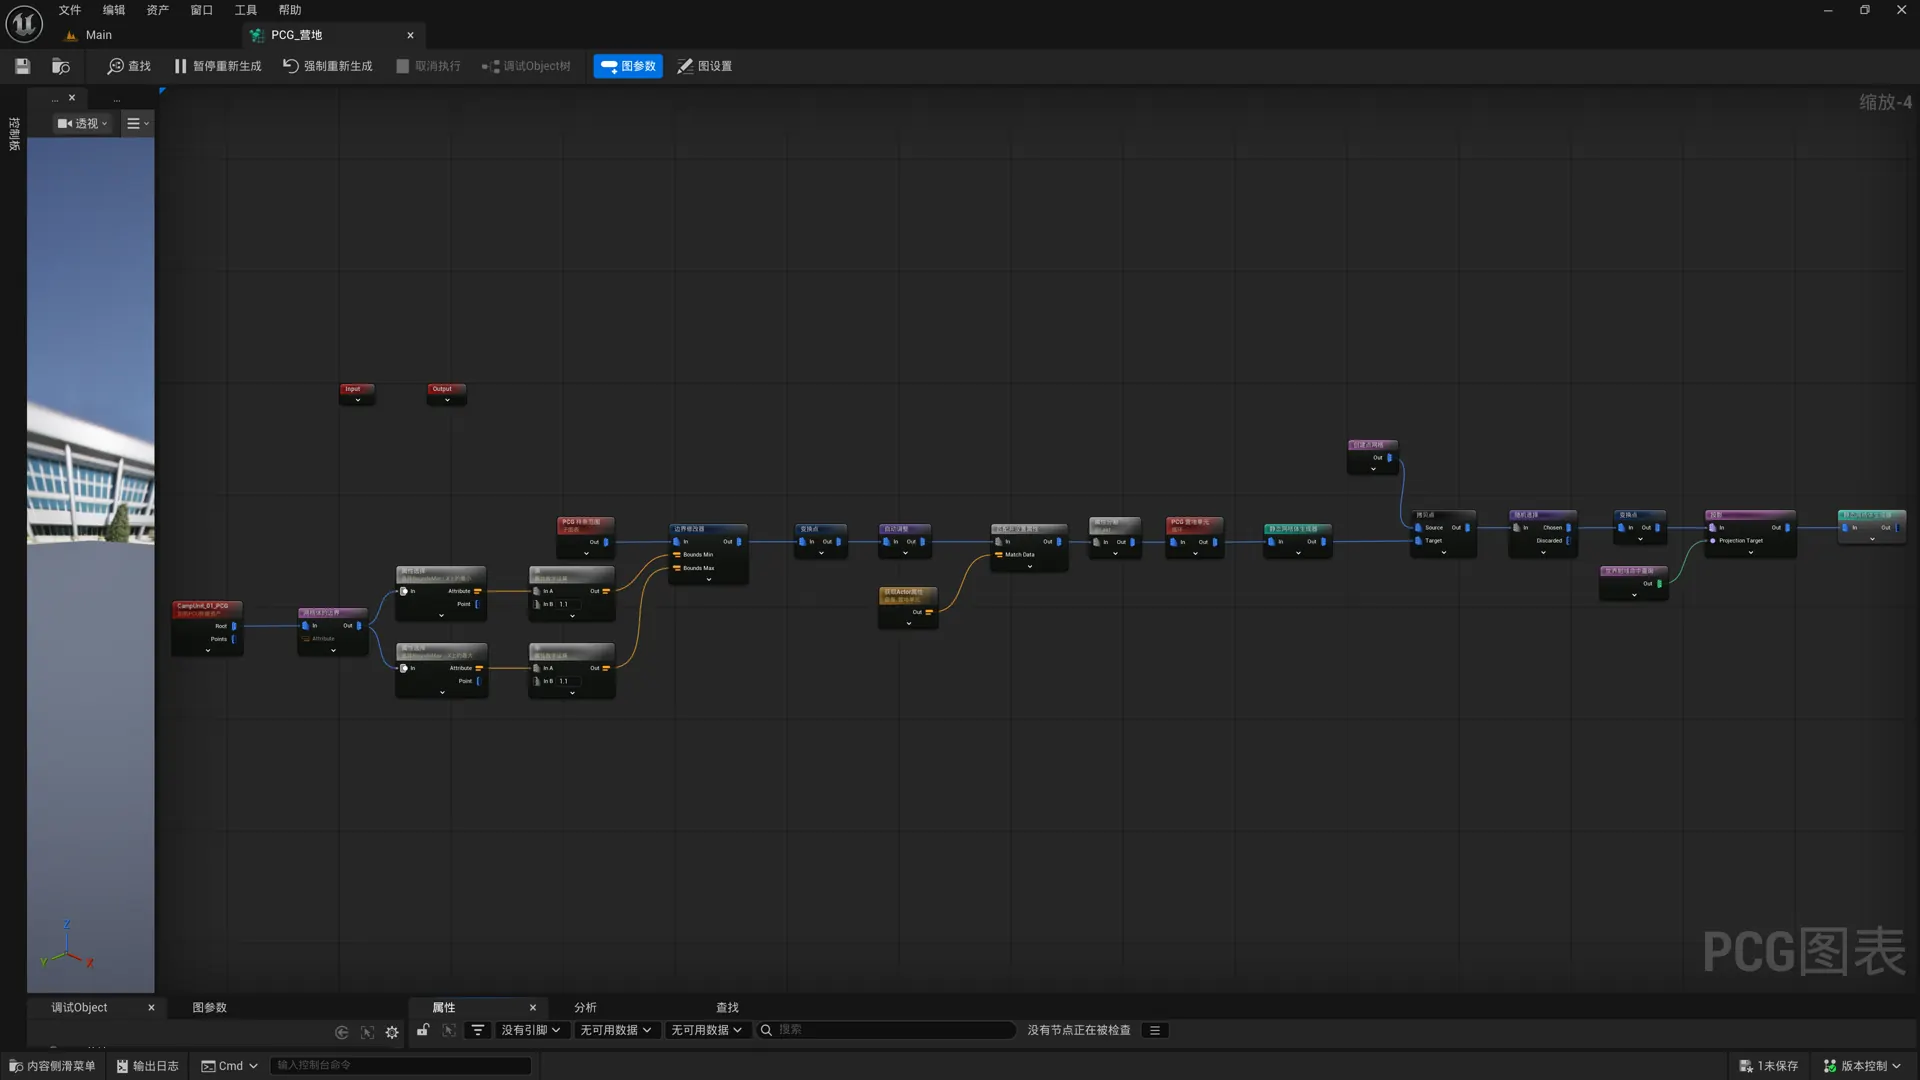Close the 属性 properties tab

point(533,1007)
